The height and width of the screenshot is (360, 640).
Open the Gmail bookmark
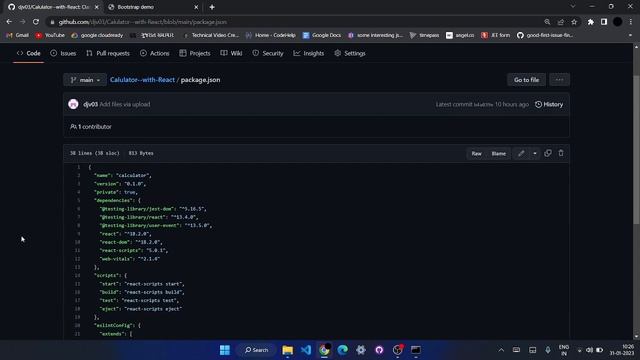[18, 36]
